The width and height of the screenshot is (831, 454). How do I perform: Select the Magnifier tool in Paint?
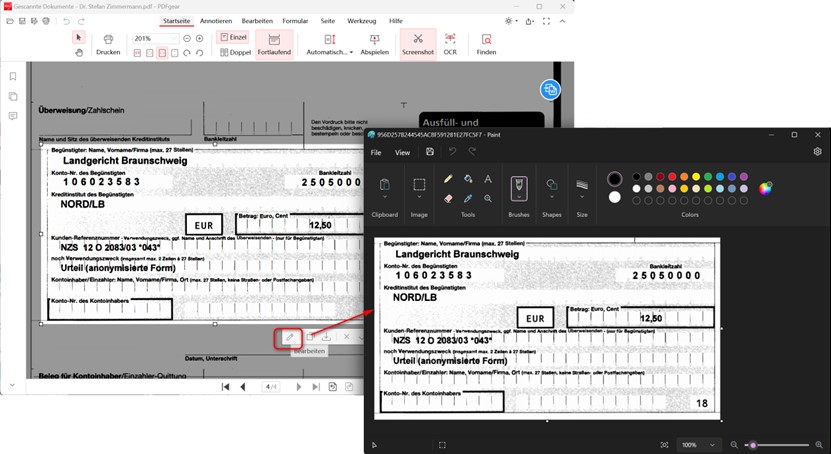(488, 199)
